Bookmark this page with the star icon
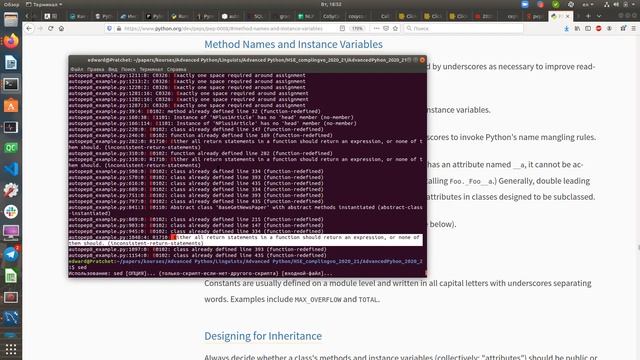The height and width of the screenshot is (360, 640). coord(395,29)
